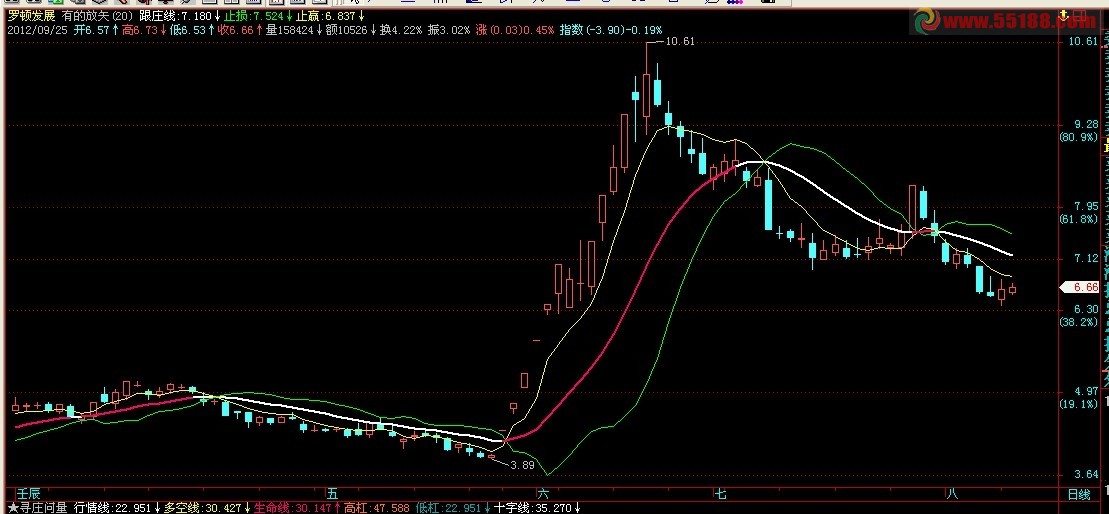
Task: Click the change value 涨(0.03)0.45%
Action: tap(514, 30)
